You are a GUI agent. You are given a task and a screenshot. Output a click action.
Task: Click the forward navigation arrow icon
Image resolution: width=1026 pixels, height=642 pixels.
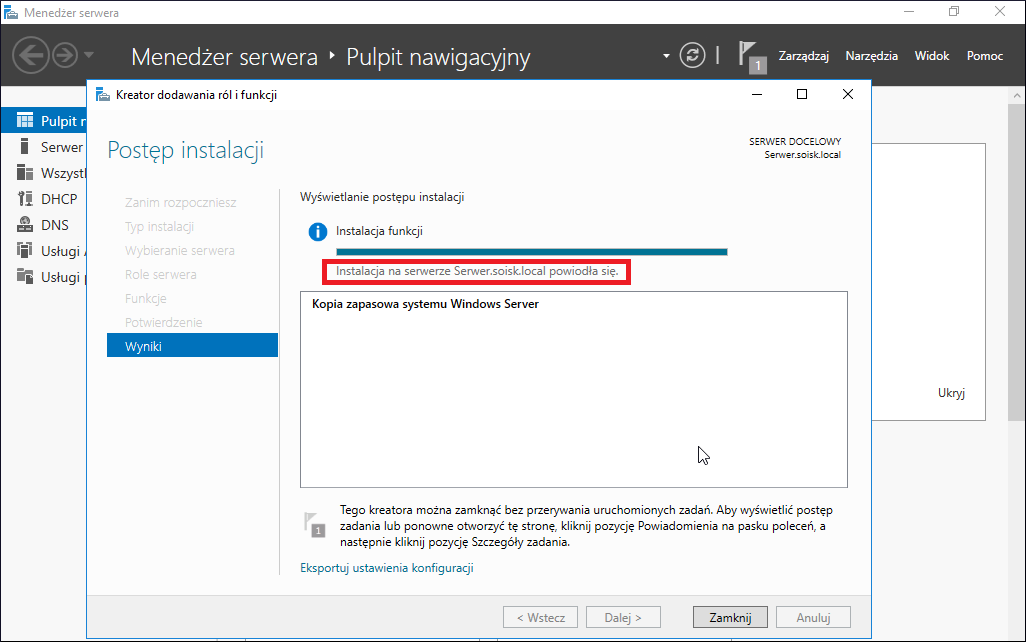(x=65, y=56)
